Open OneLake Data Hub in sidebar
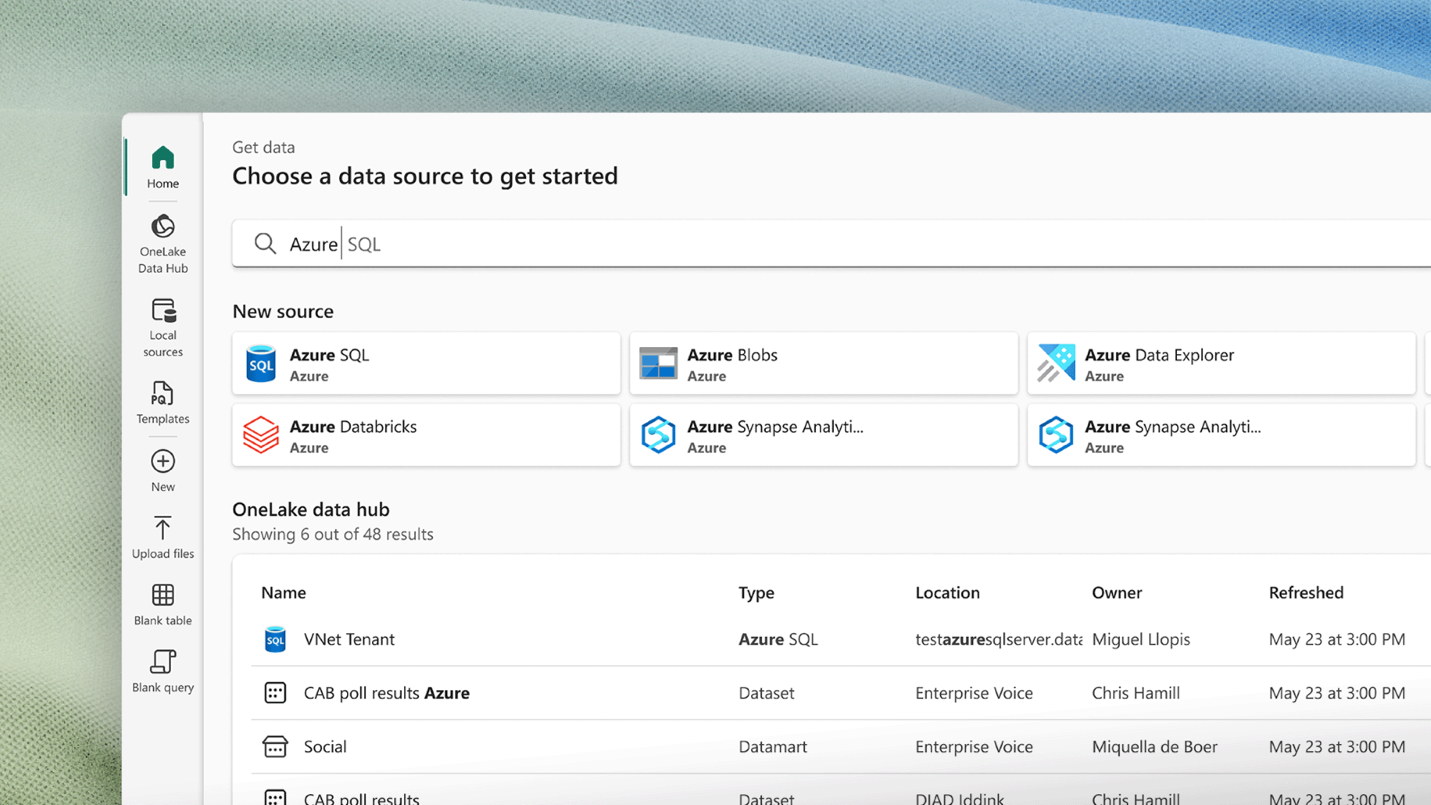The image size is (1431, 805). [163, 243]
